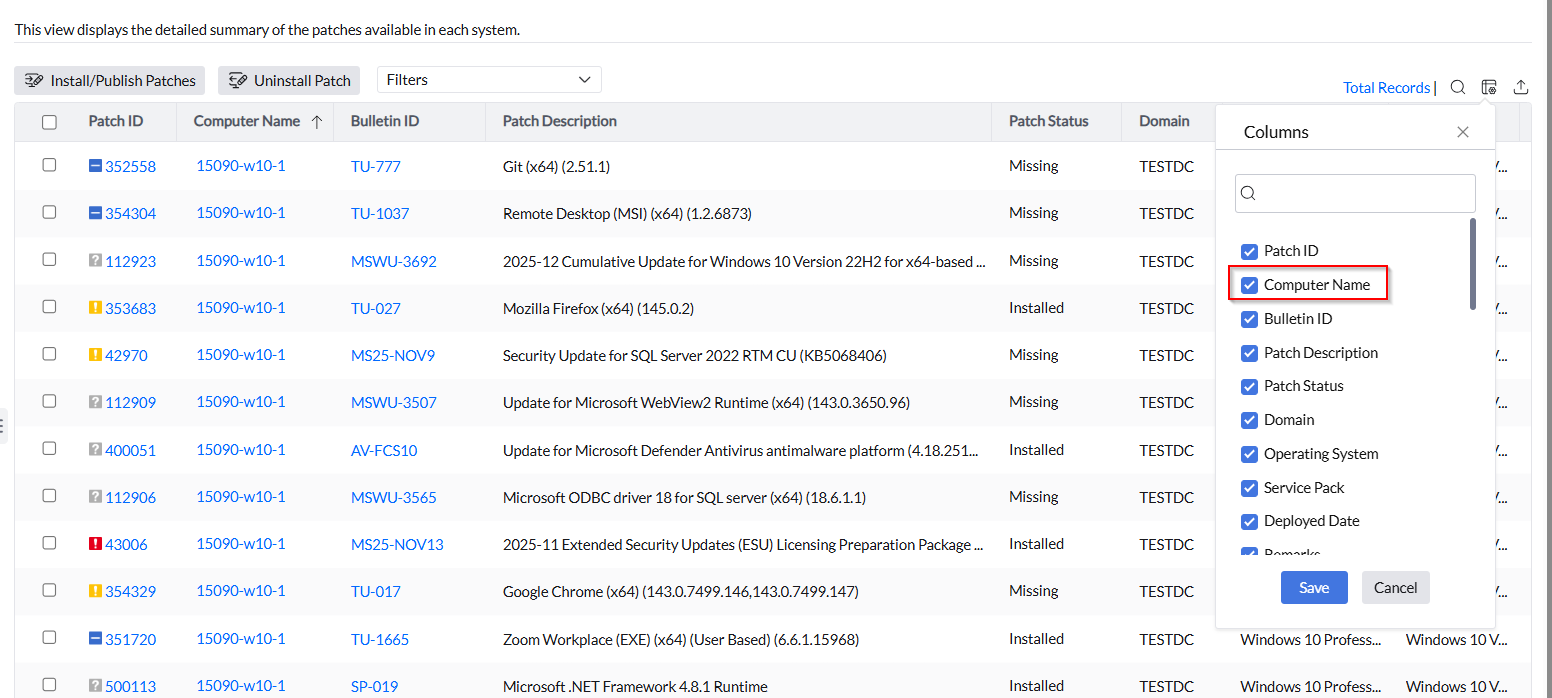Uncheck the Operating System column checkbox
This screenshot has width=1552, height=698.
pyautogui.click(x=1249, y=454)
